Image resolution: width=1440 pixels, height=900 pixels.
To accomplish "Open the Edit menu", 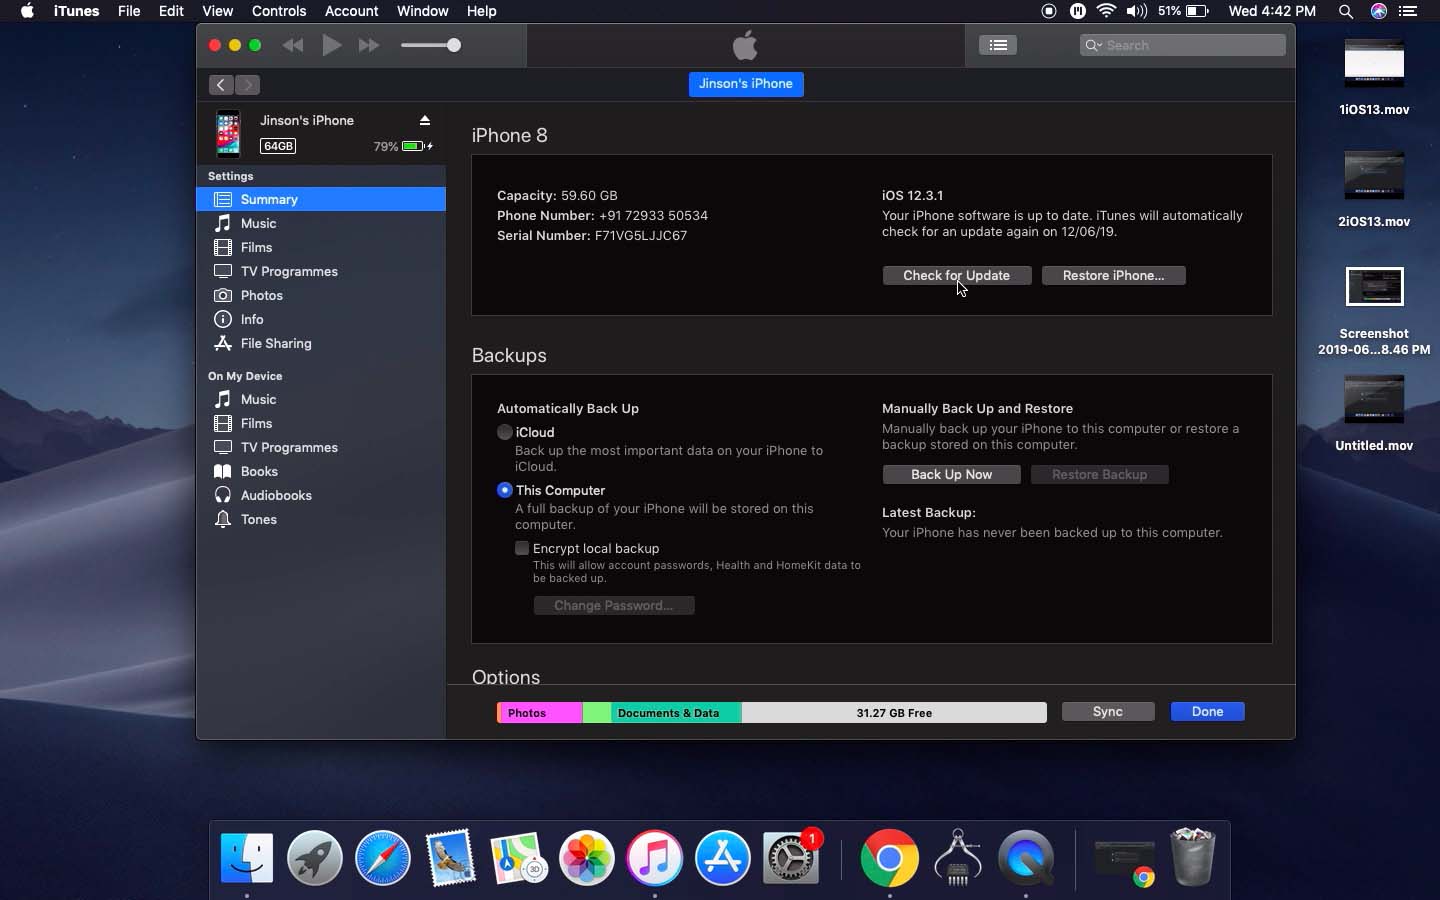I will click(x=171, y=11).
